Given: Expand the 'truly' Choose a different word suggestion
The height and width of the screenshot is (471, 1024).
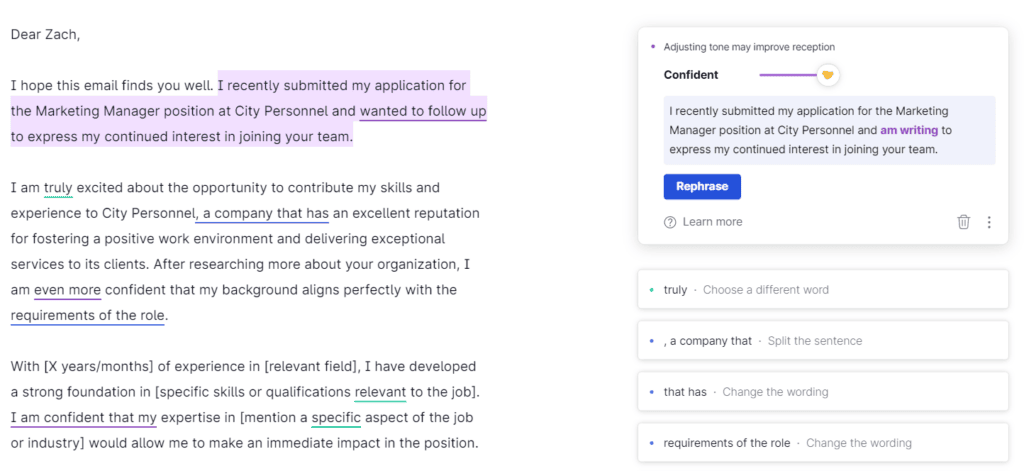Looking at the screenshot, I should click(x=823, y=289).
